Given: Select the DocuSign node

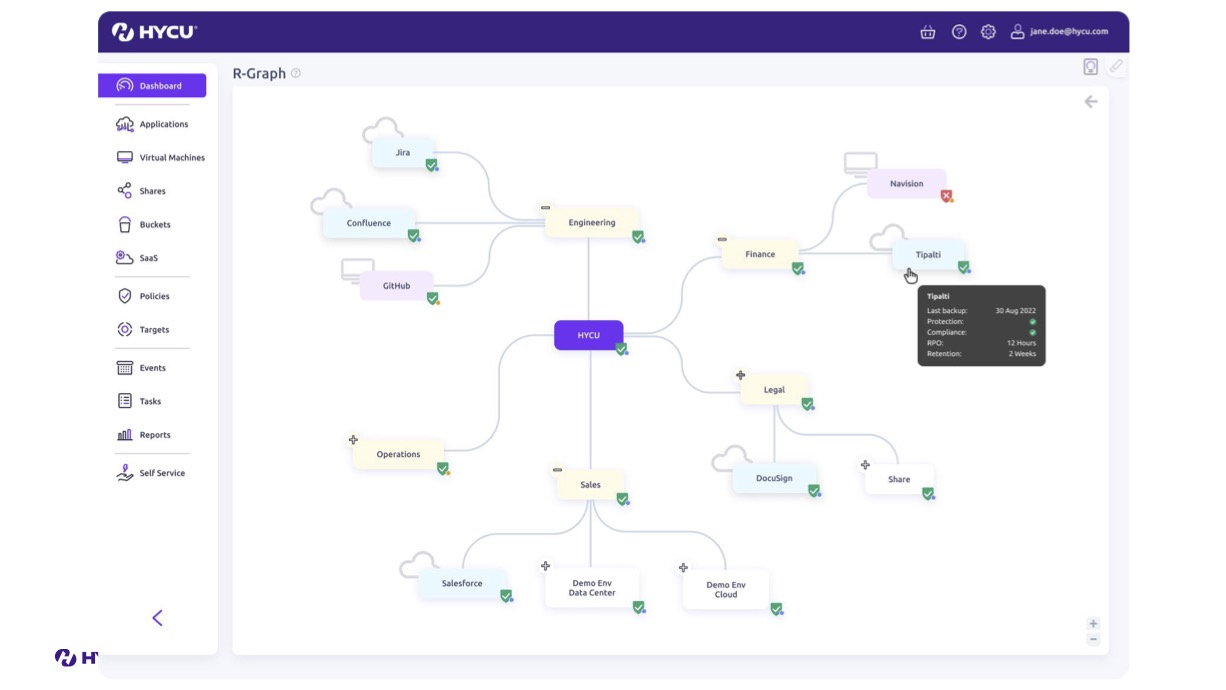Looking at the screenshot, I should click(774, 478).
